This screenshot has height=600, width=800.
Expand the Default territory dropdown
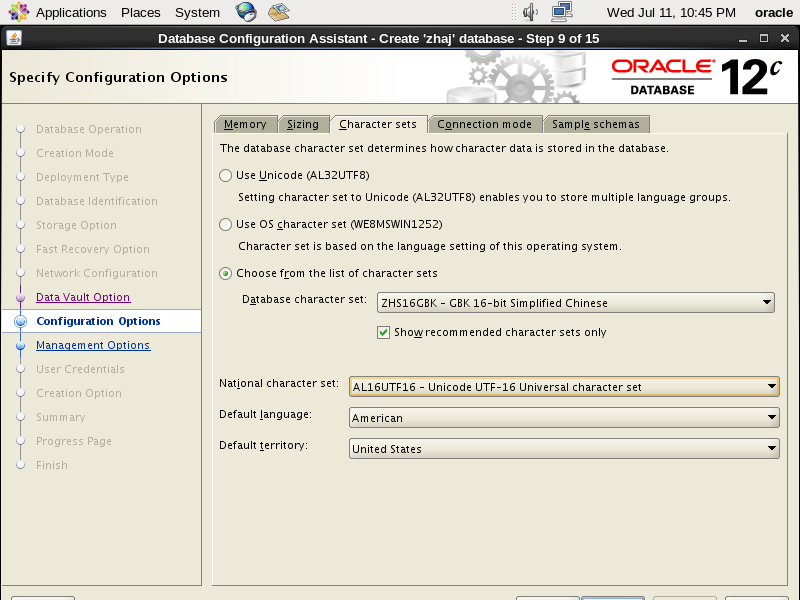564,449
